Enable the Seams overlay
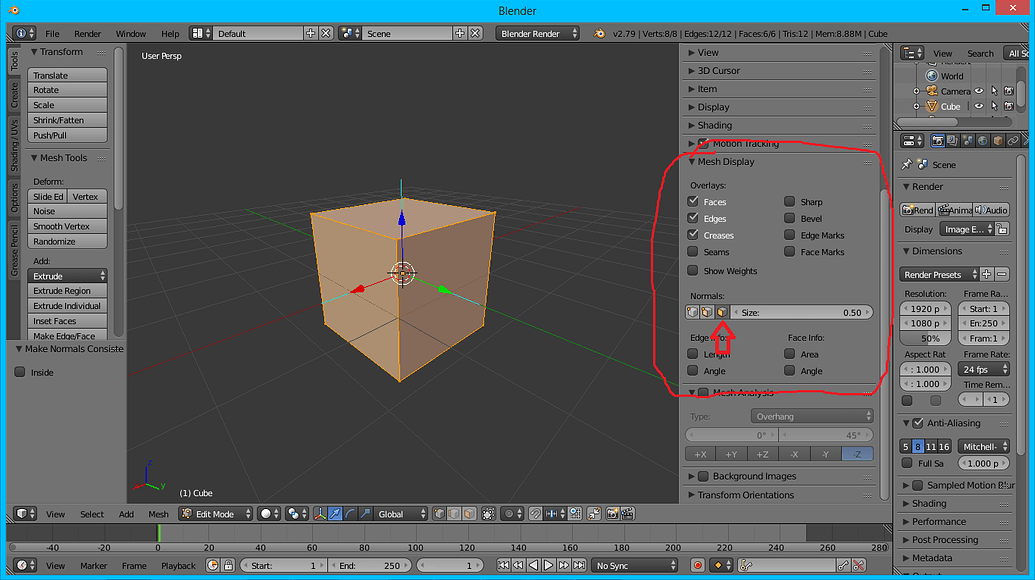Screen dimensions: 1035x580 click(x=692, y=251)
